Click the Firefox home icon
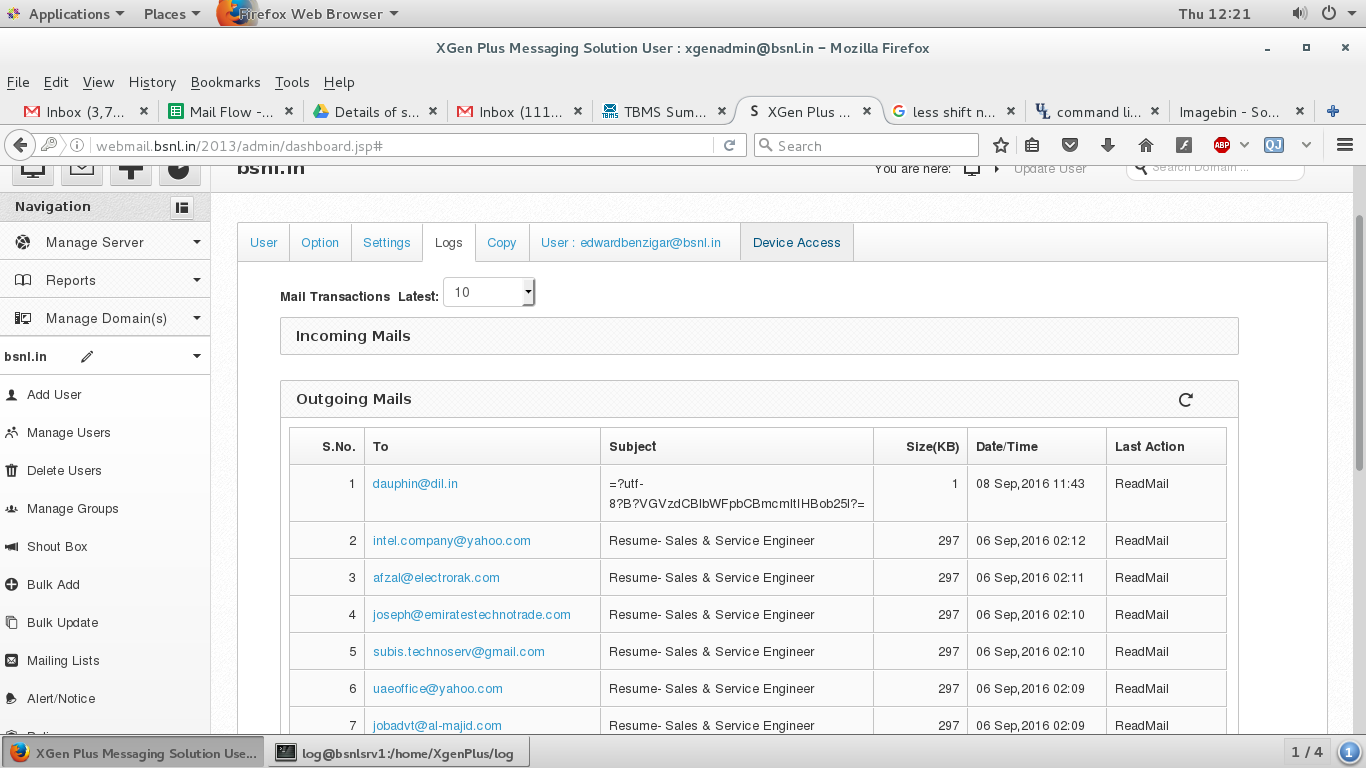This screenshot has width=1366, height=768. (x=1146, y=145)
